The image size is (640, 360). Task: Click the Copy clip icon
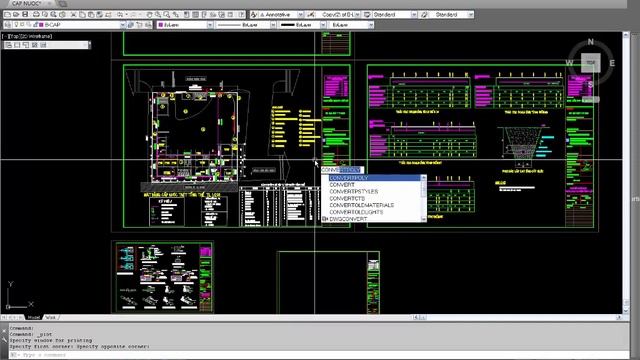point(82,14)
